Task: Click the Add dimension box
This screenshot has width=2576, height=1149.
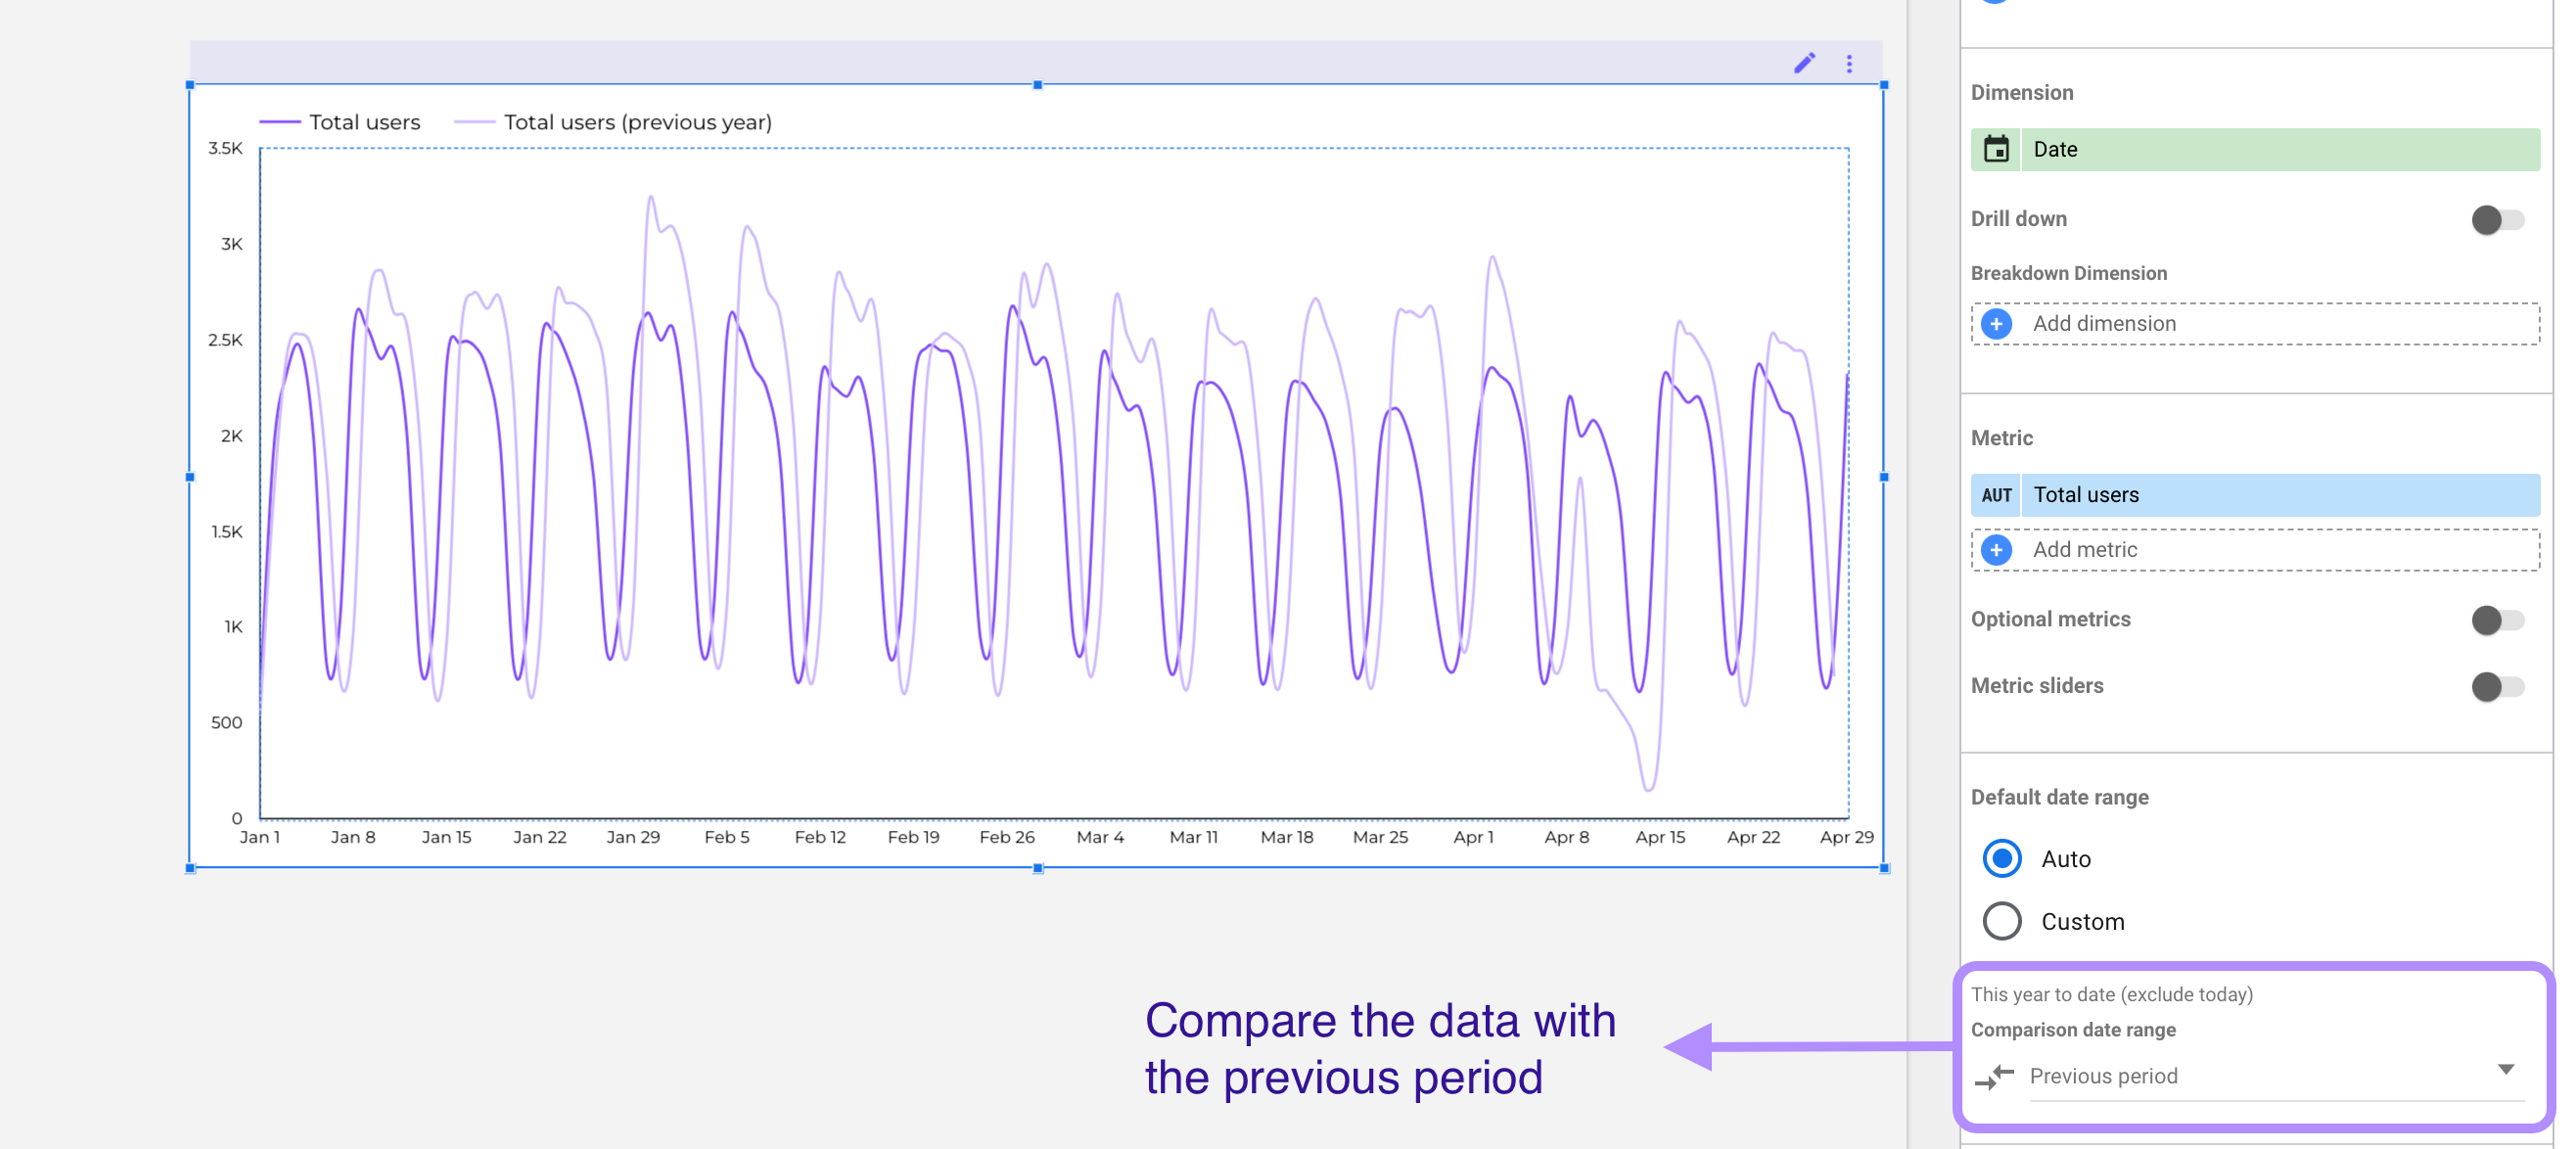Action: [x=2255, y=324]
